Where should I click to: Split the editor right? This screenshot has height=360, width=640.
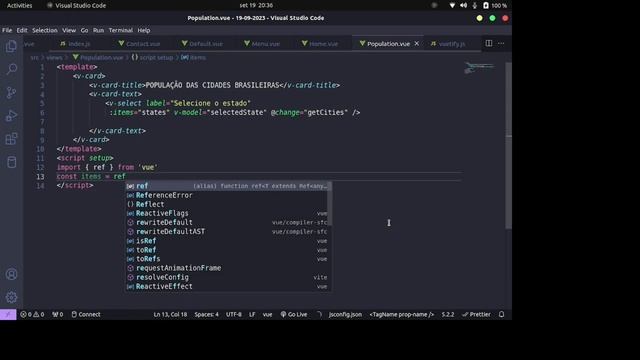489,43
